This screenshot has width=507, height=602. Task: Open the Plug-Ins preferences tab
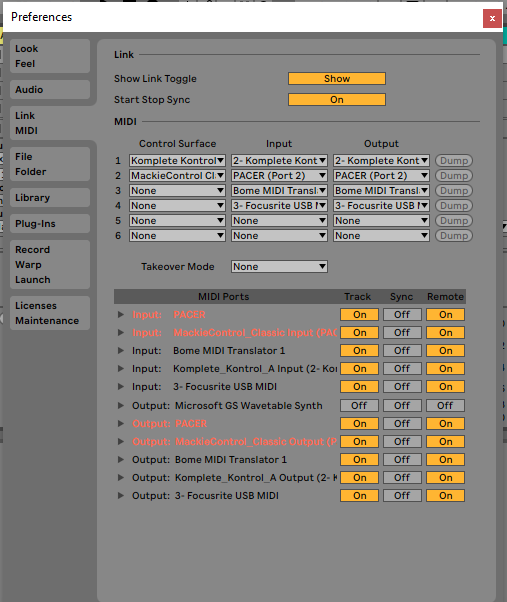[50, 223]
